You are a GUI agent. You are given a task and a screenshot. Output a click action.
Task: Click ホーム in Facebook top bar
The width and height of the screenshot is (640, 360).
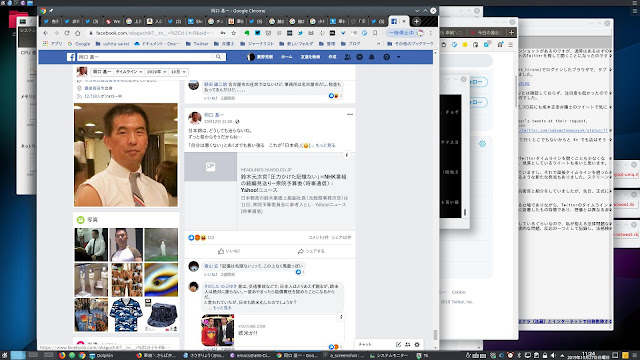(x=287, y=57)
